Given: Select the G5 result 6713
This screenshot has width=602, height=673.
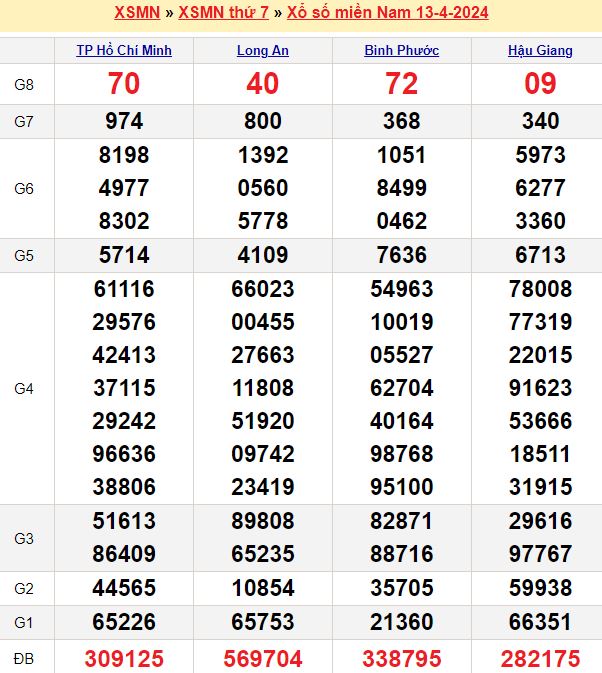Looking at the screenshot, I should pyautogui.click(x=540, y=255).
